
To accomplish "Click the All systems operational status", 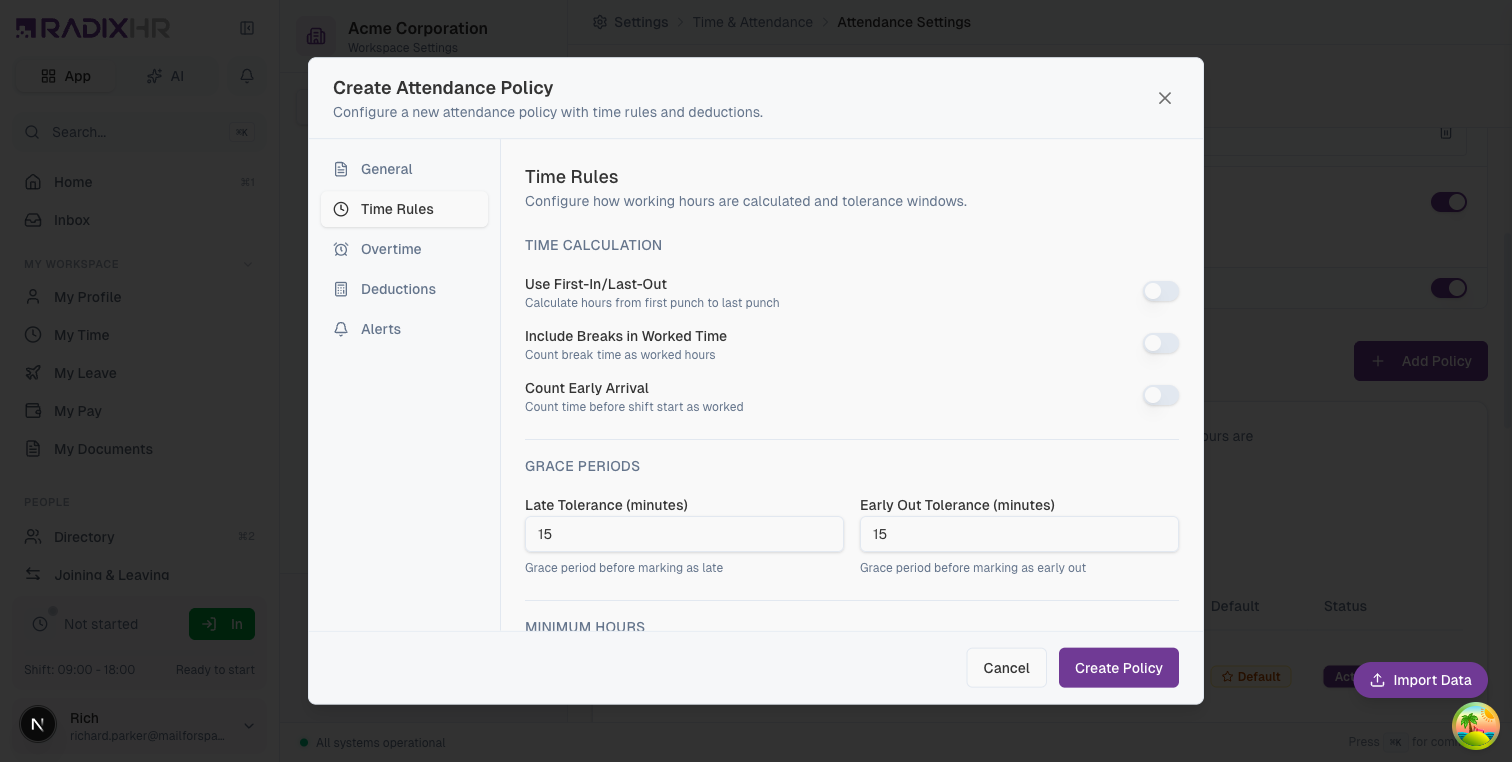I will click(372, 743).
